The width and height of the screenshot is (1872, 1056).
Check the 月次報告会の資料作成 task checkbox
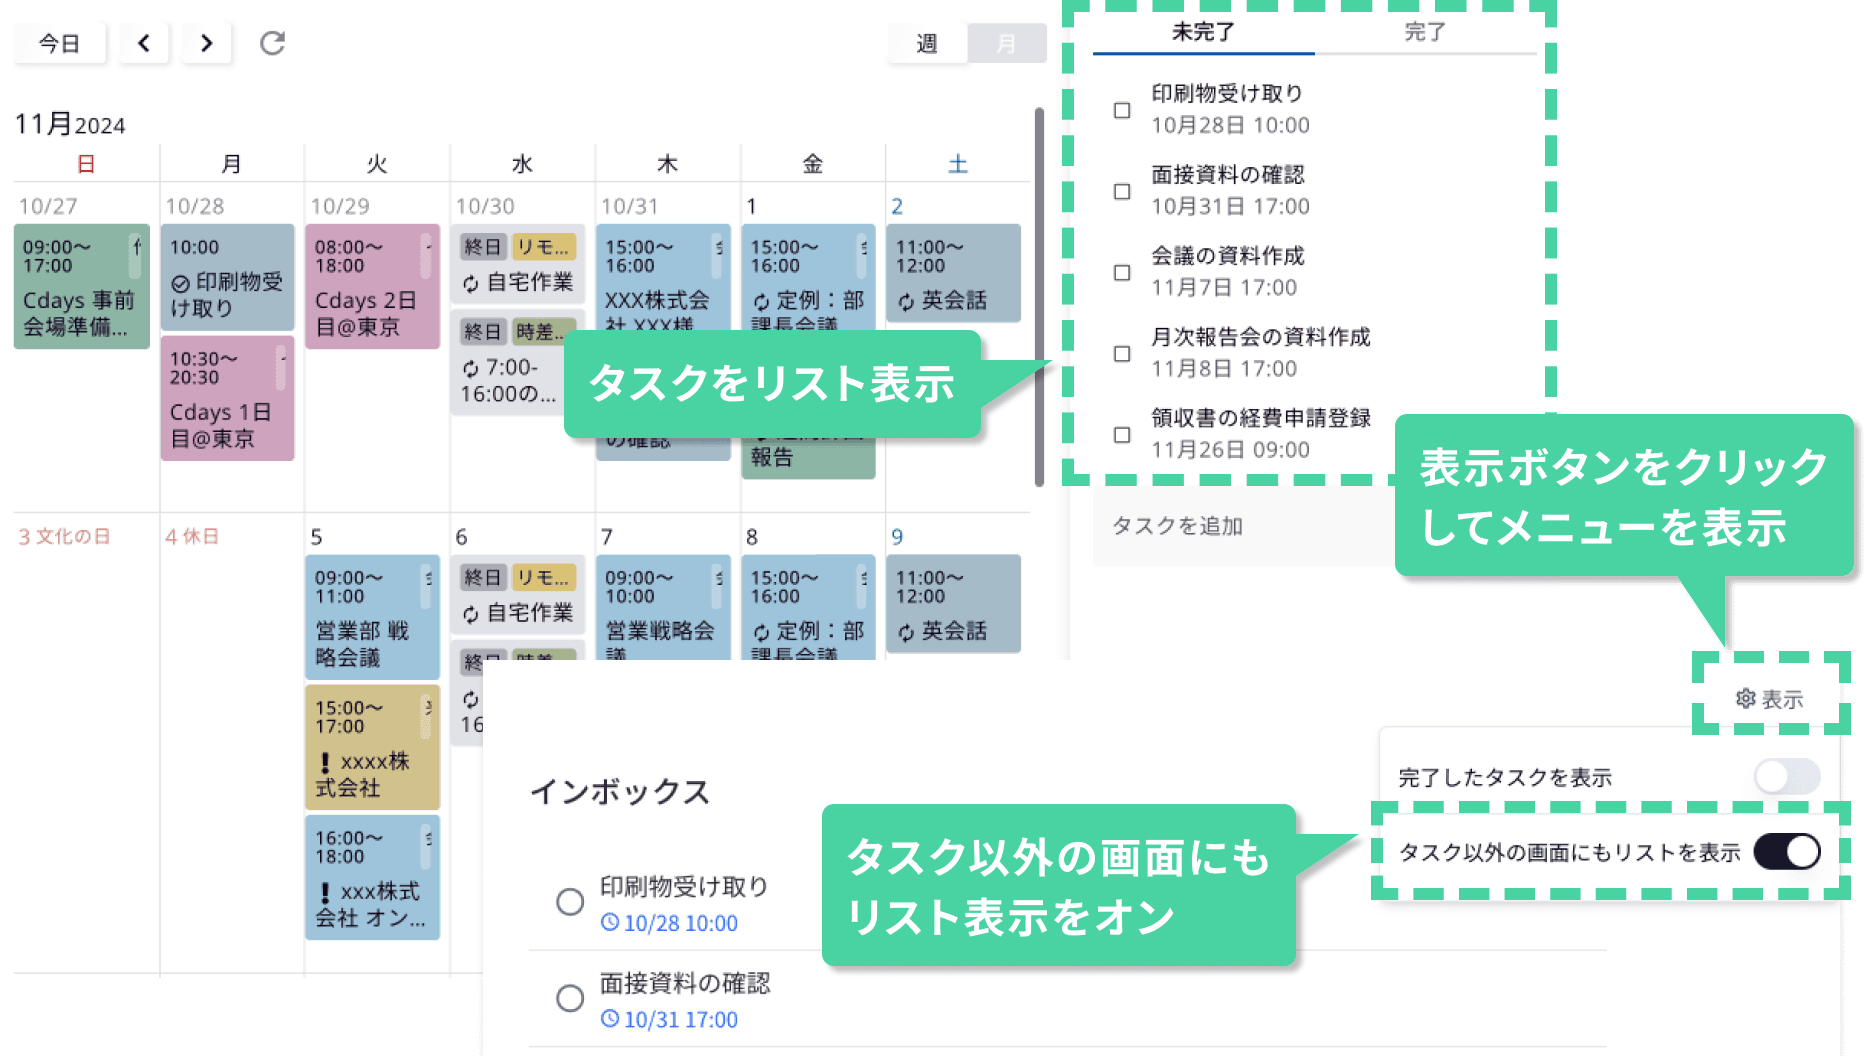[1122, 353]
